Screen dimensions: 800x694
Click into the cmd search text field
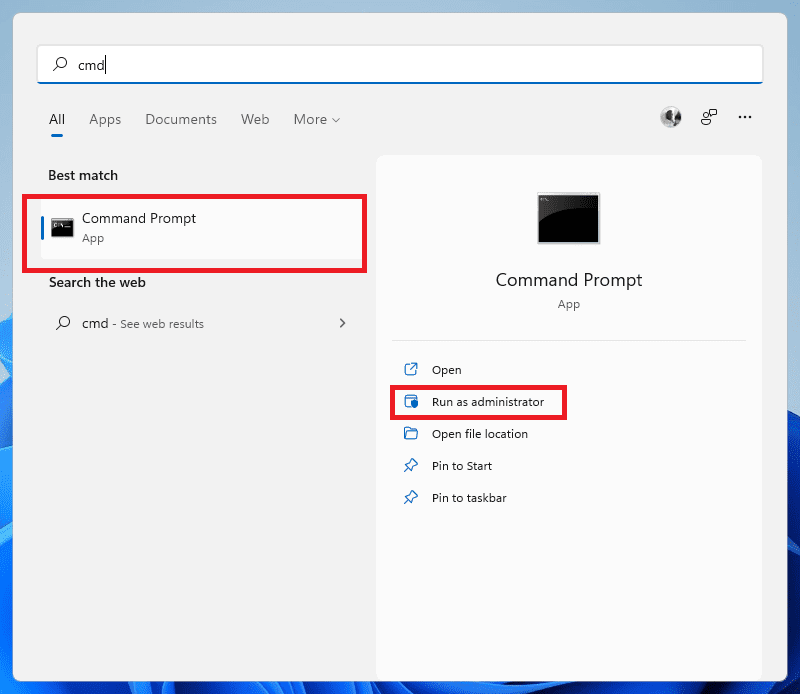tap(400, 64)
